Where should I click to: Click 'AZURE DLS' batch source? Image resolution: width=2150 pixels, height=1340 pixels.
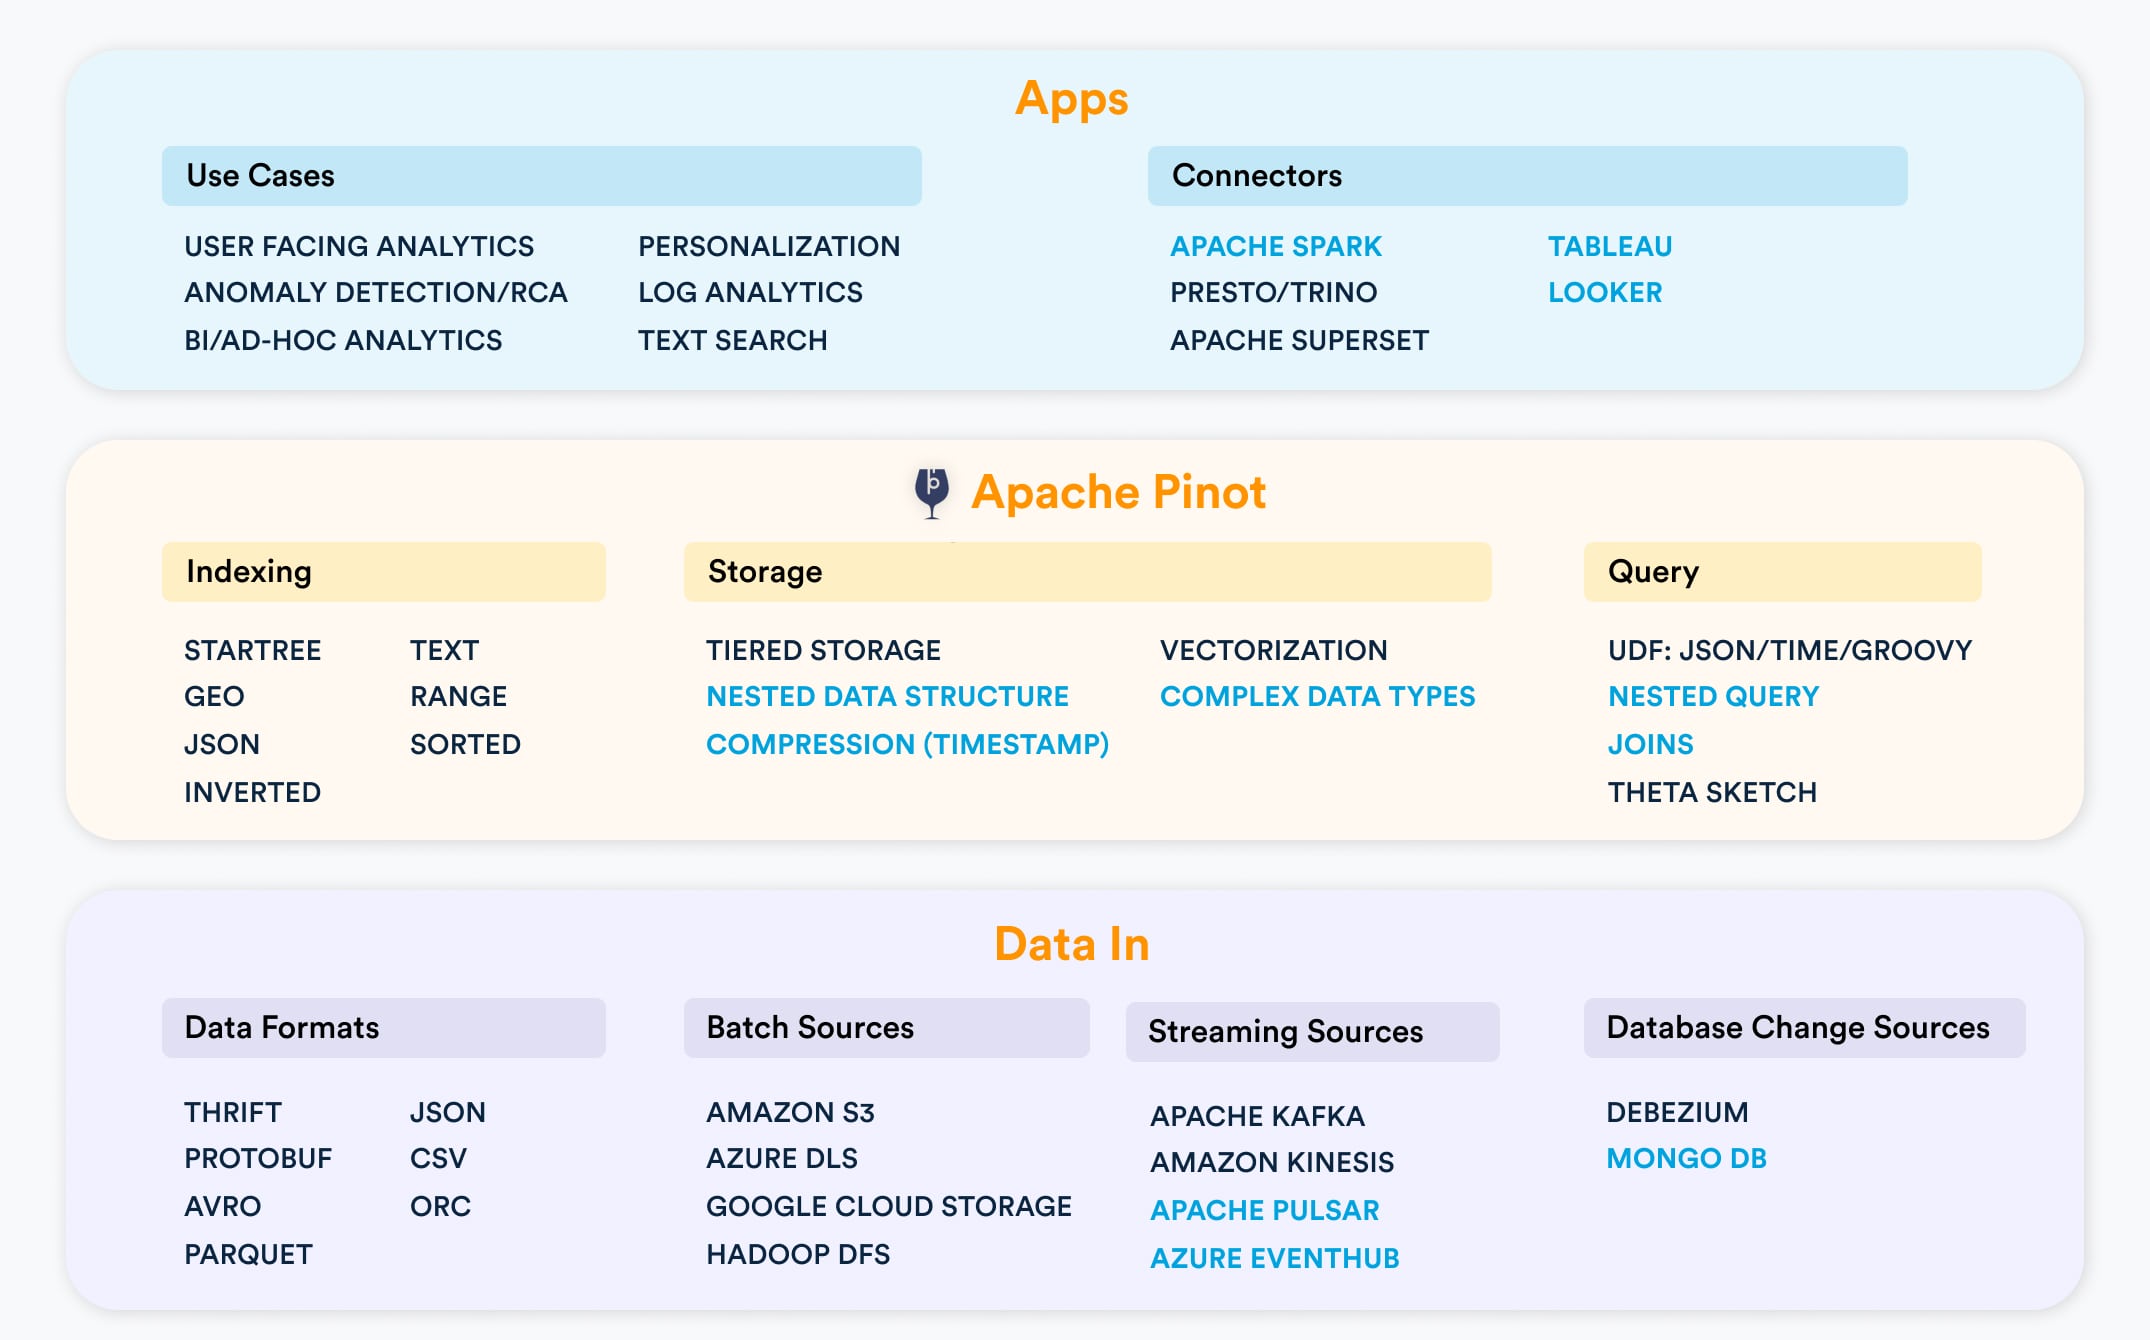[782, 1158]
